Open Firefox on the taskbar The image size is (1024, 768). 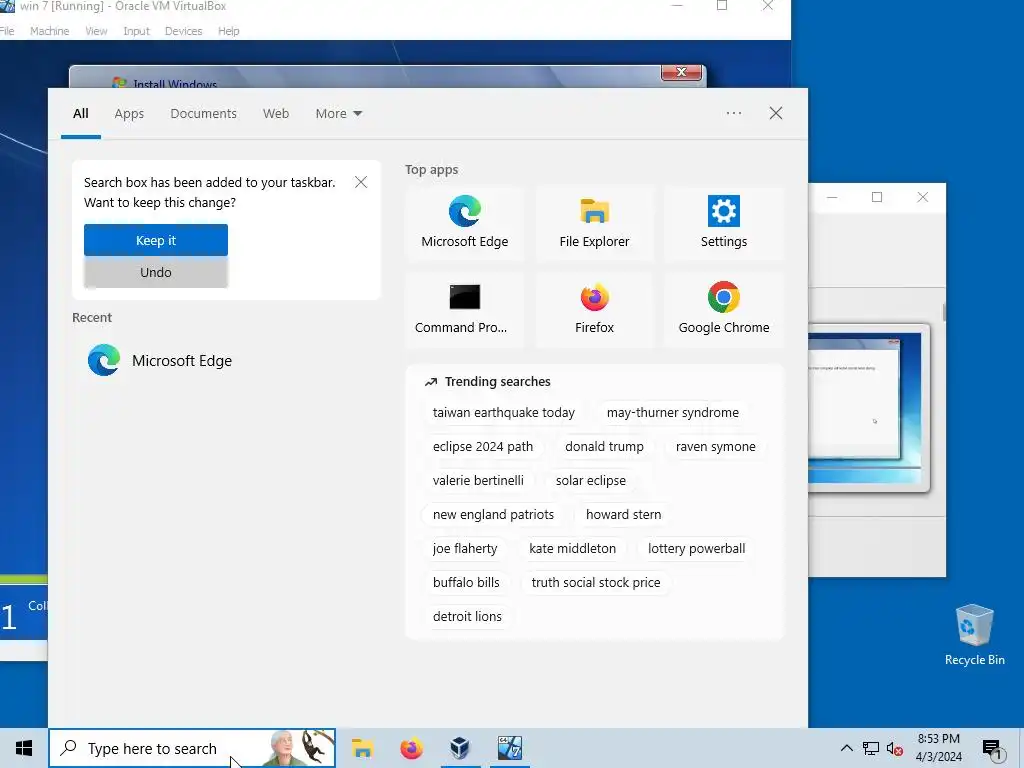(x=411, y=748)
